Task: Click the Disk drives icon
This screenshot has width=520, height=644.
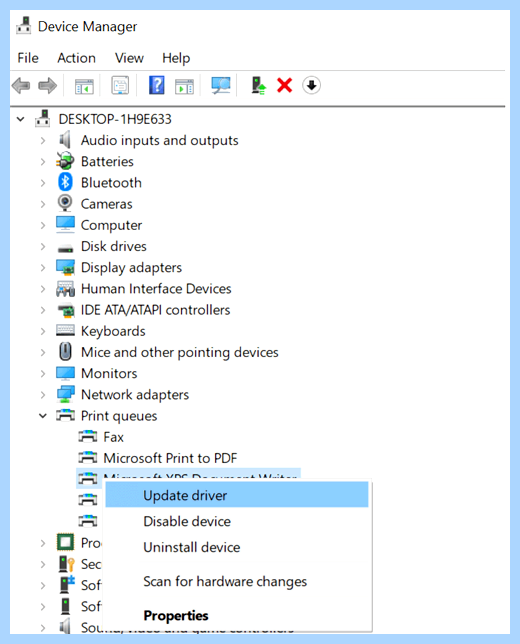Action: tap(65, 248)
